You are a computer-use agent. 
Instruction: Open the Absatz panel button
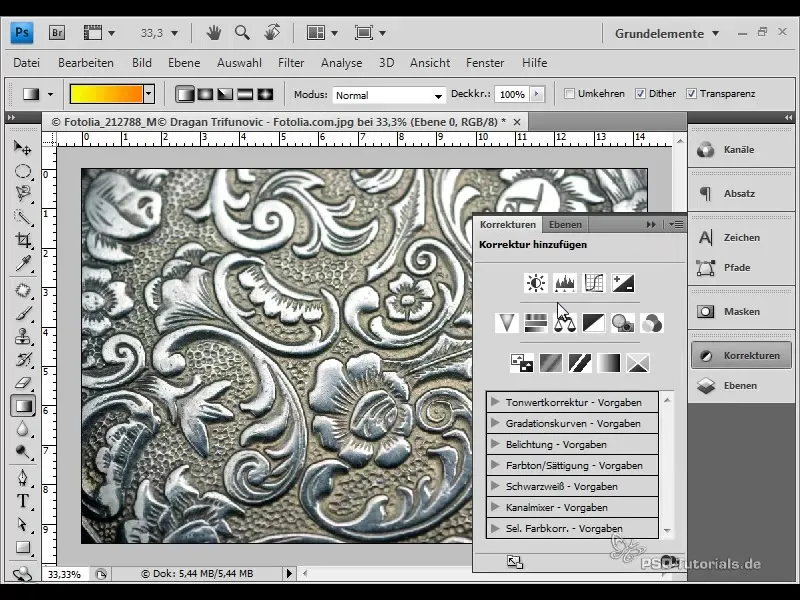[741, 193]
